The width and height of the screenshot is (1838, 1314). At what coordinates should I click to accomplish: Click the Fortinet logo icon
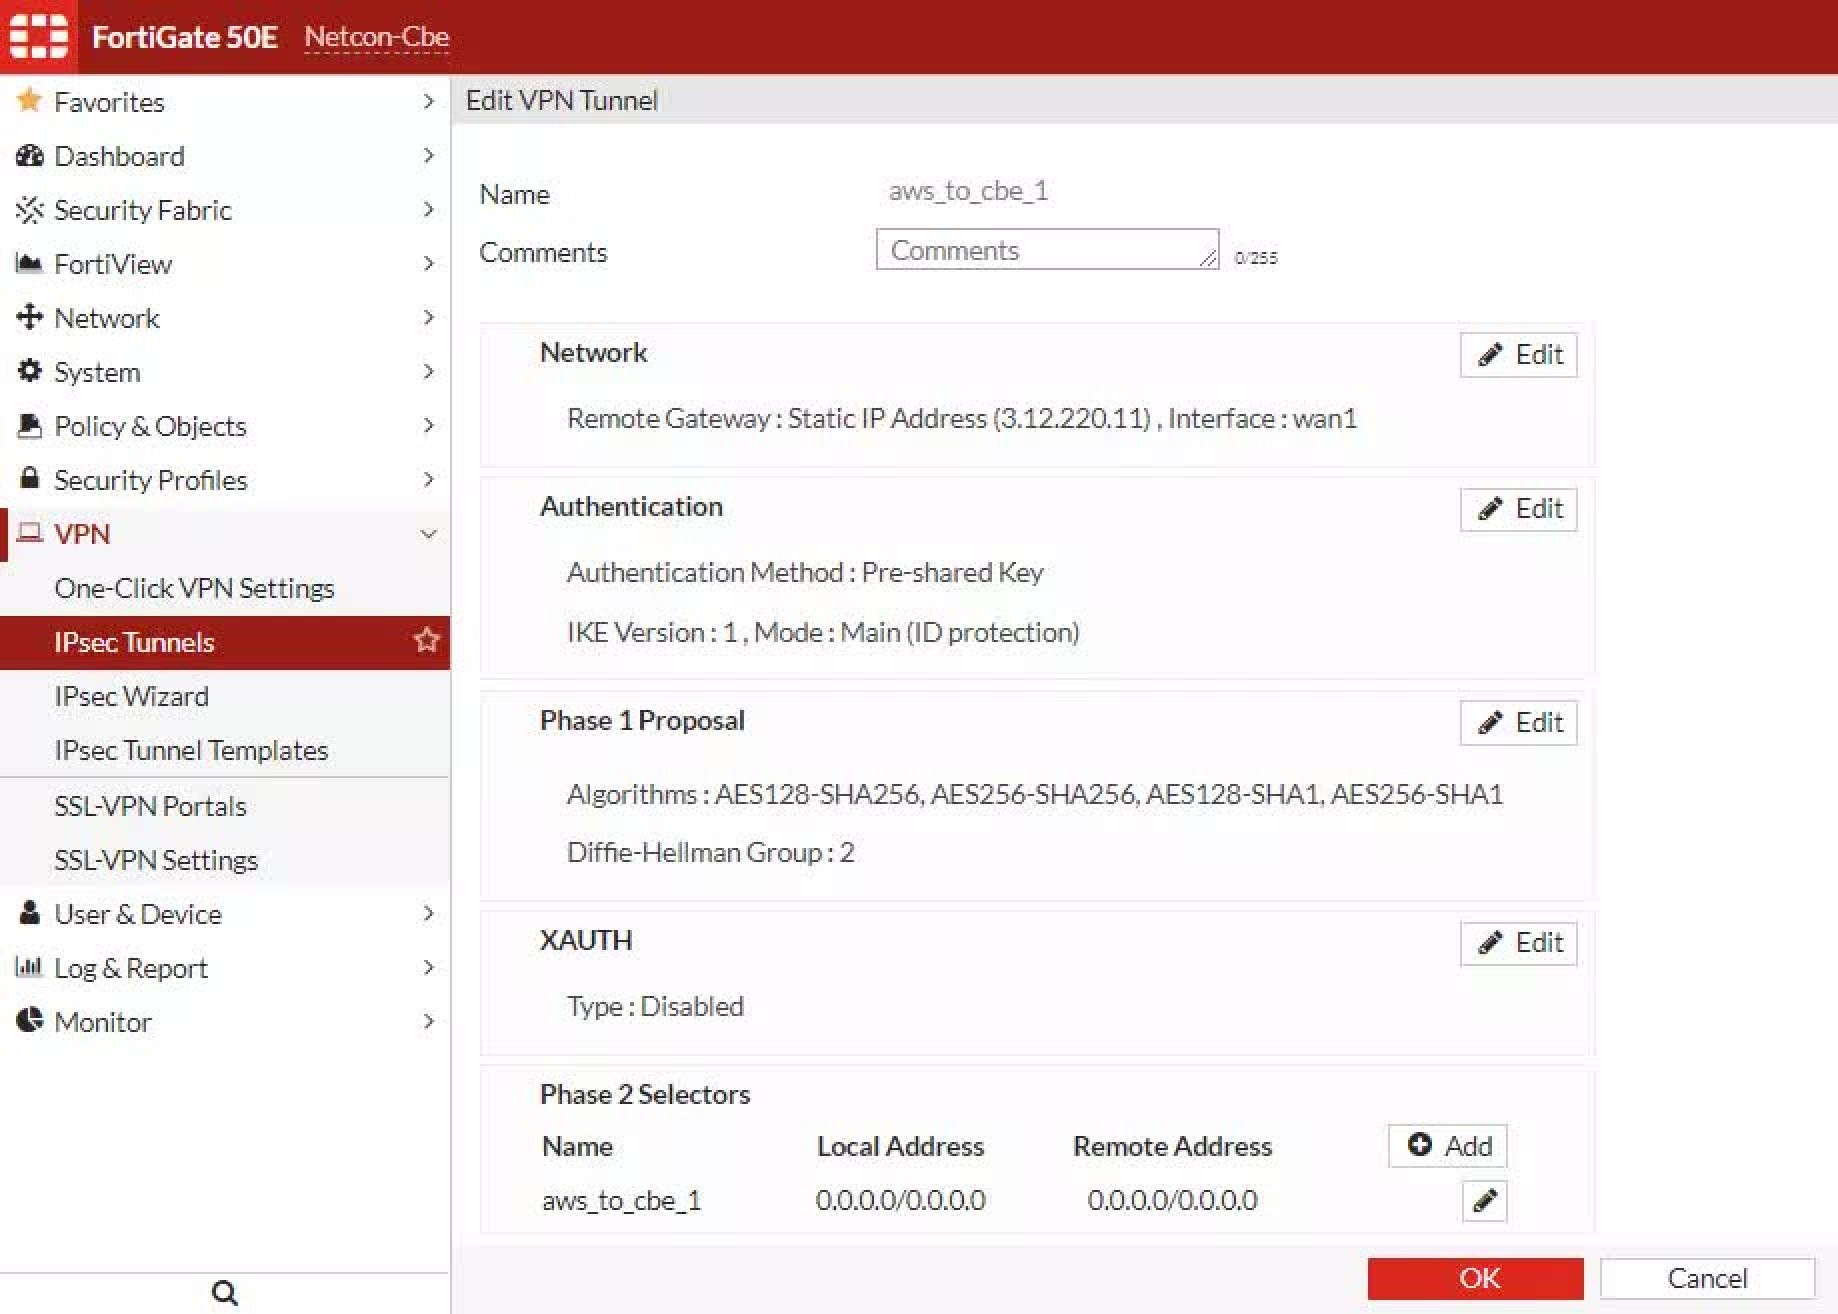39,36
